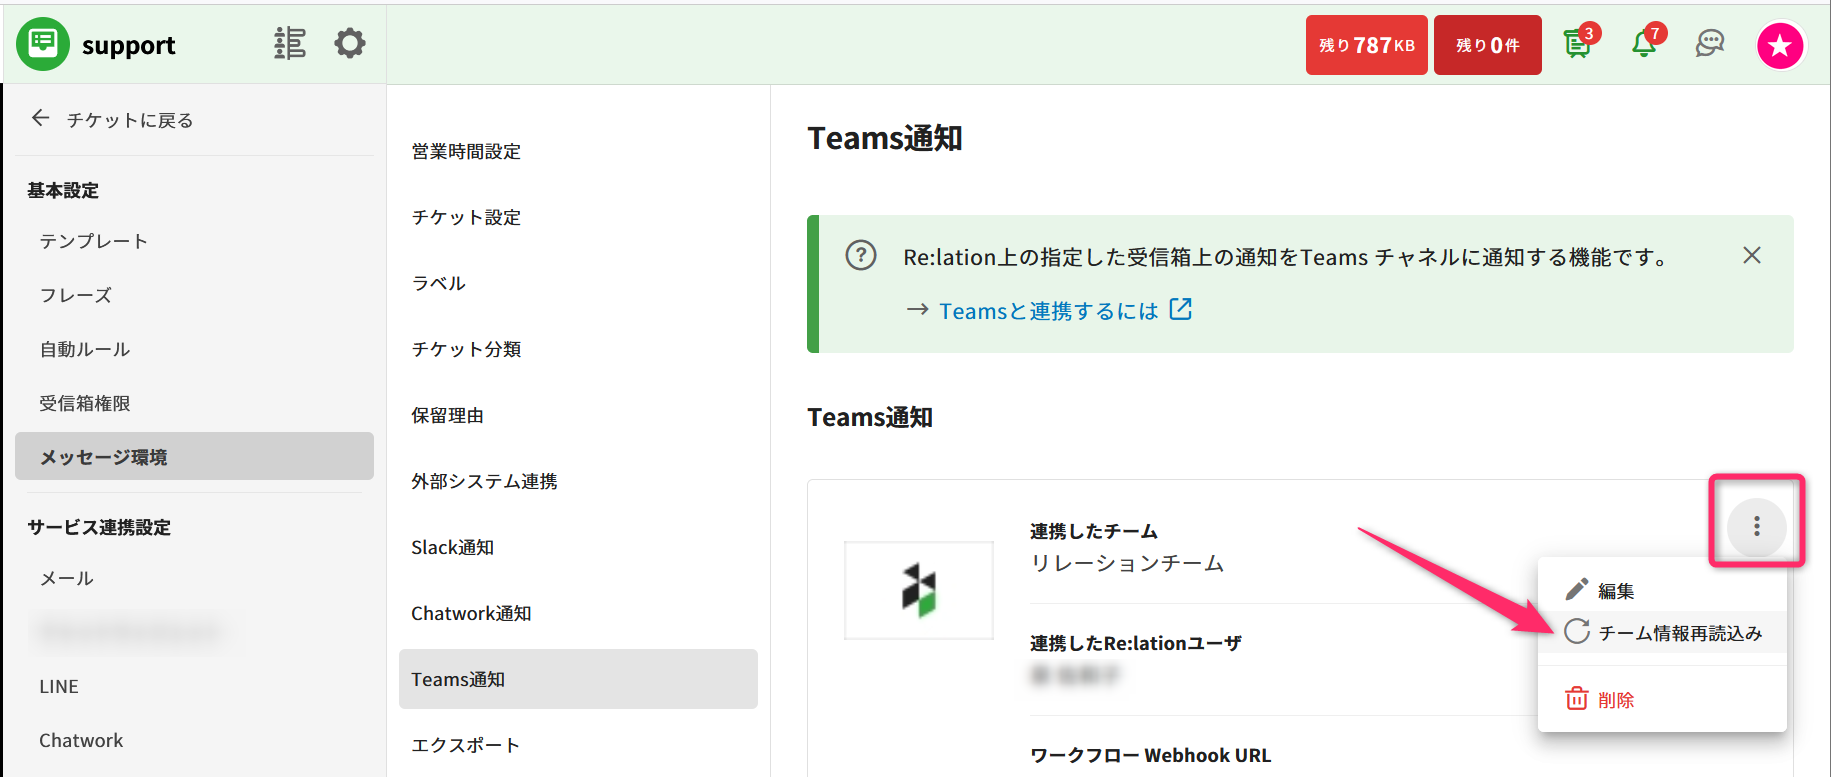Click the back arrow next to チケットに戻る

coord(40,118)
